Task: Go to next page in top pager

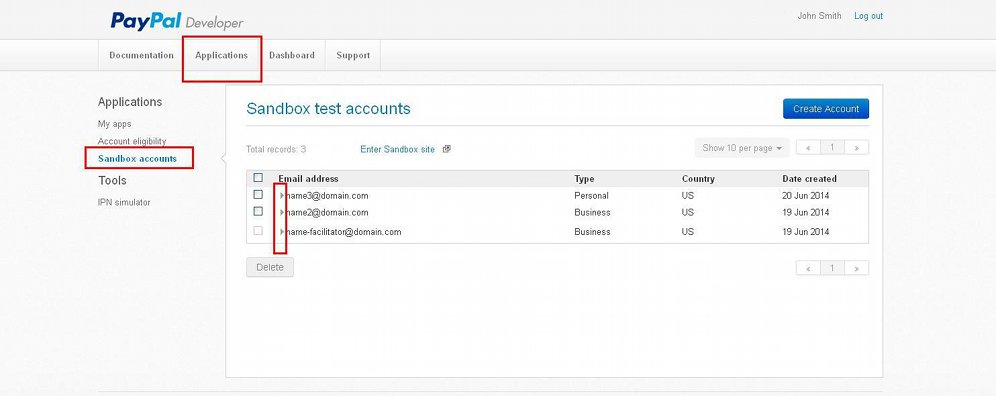Action: pos(857,147)
